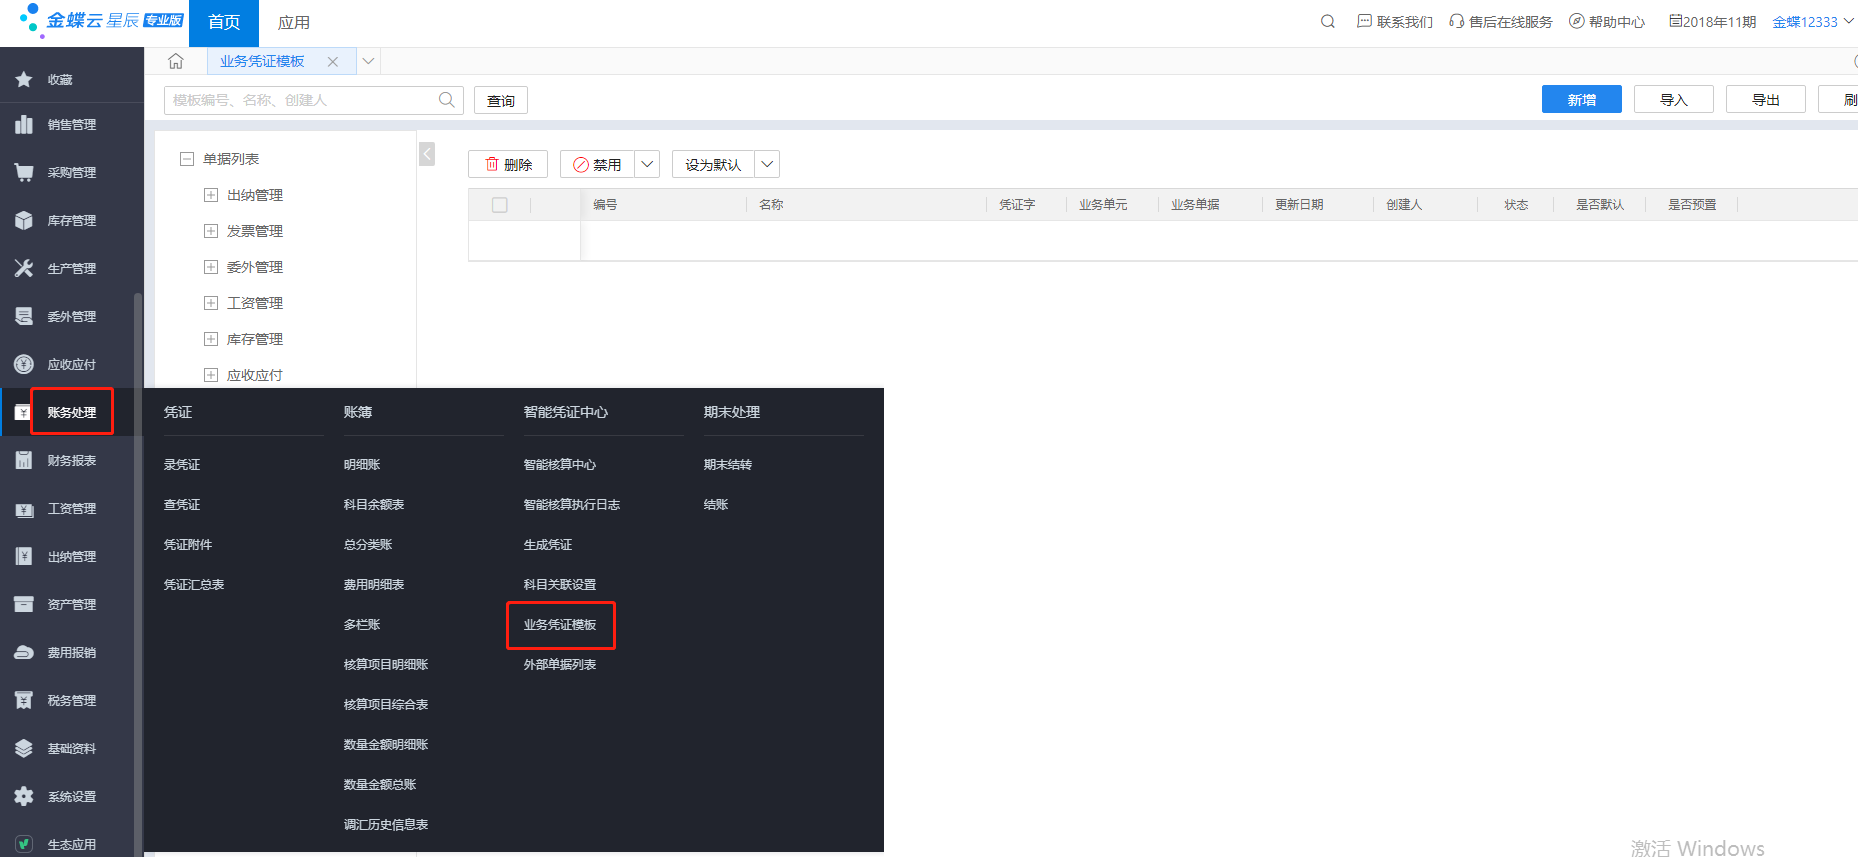Open the tab list dropdown chevron
This screenshot has height=857, width=1858.
click(x=368, y=61)
